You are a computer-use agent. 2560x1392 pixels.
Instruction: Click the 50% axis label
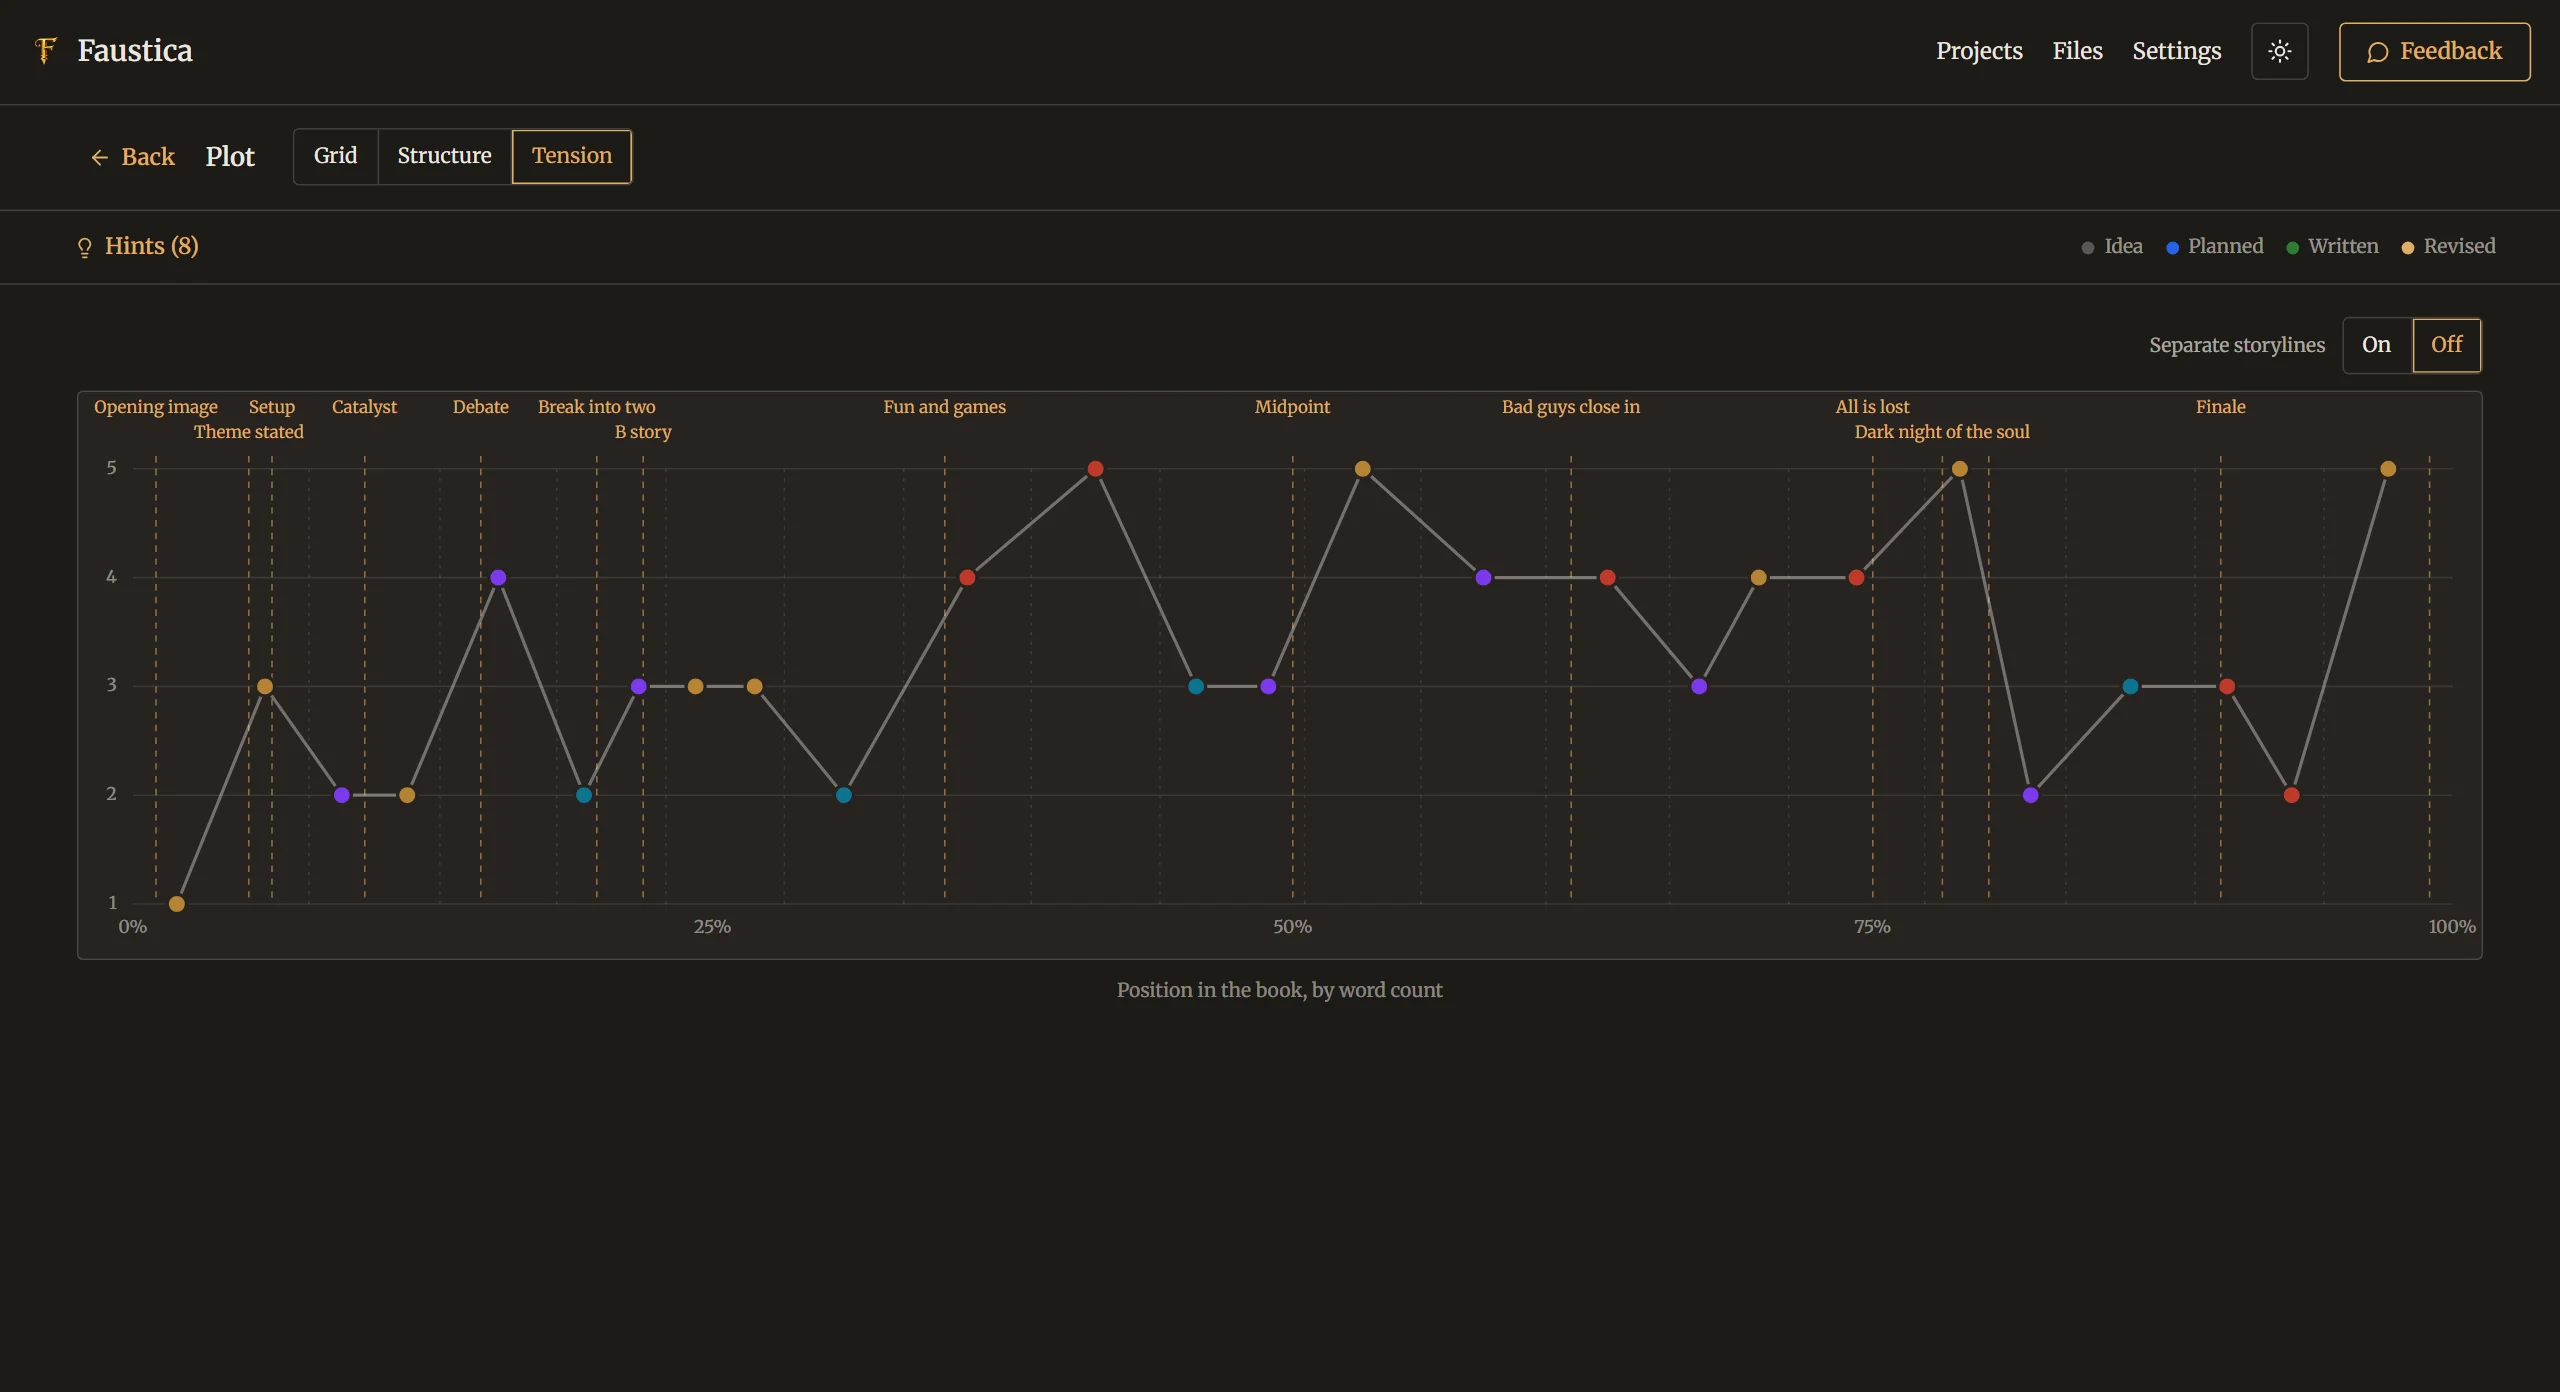[1292, 927]
